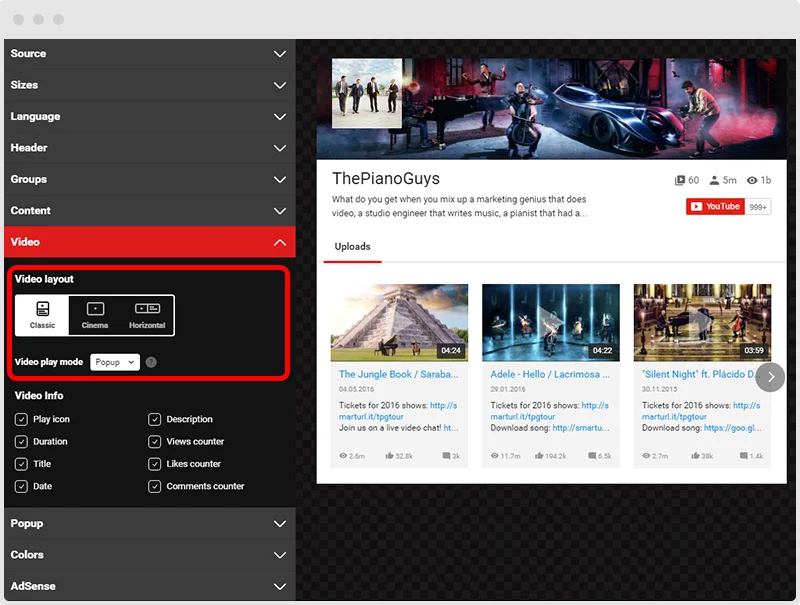The image size is (800, 605).
Task: Uncheck the Title checkbox
Action: pos(21,464)
